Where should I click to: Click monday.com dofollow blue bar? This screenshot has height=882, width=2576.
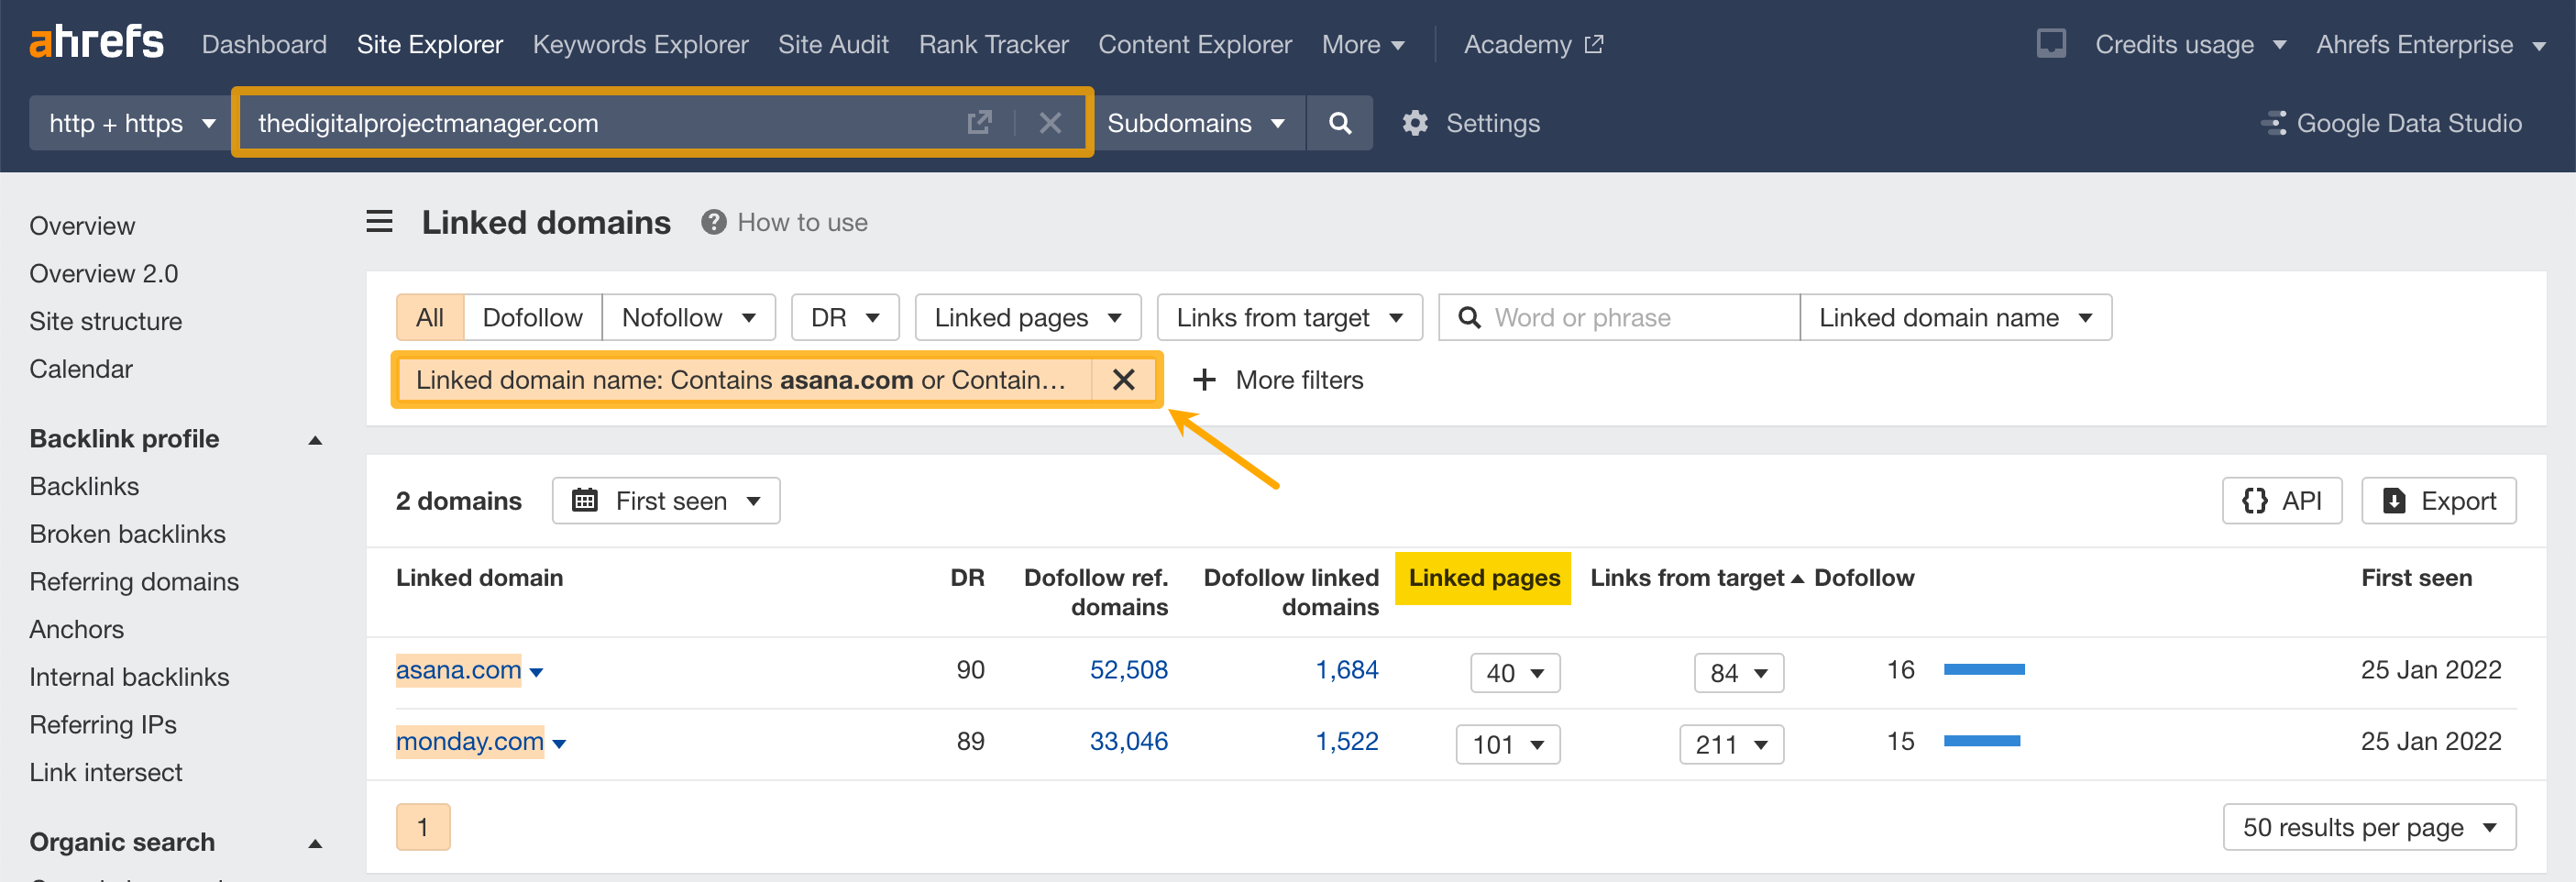[x=1982, y=742]
